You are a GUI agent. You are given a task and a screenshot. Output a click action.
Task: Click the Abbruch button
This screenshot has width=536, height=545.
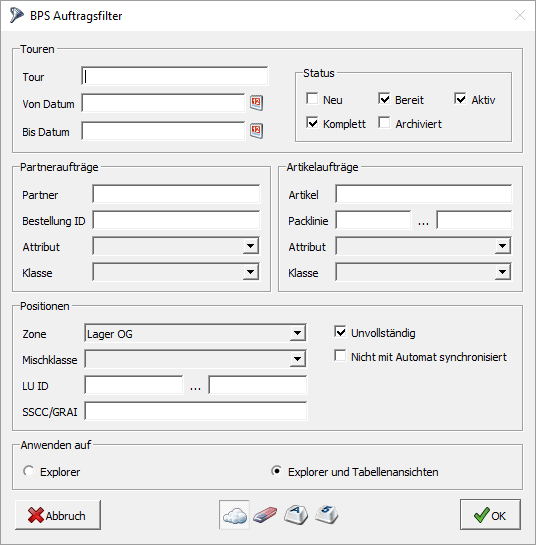tap(58, 515)
